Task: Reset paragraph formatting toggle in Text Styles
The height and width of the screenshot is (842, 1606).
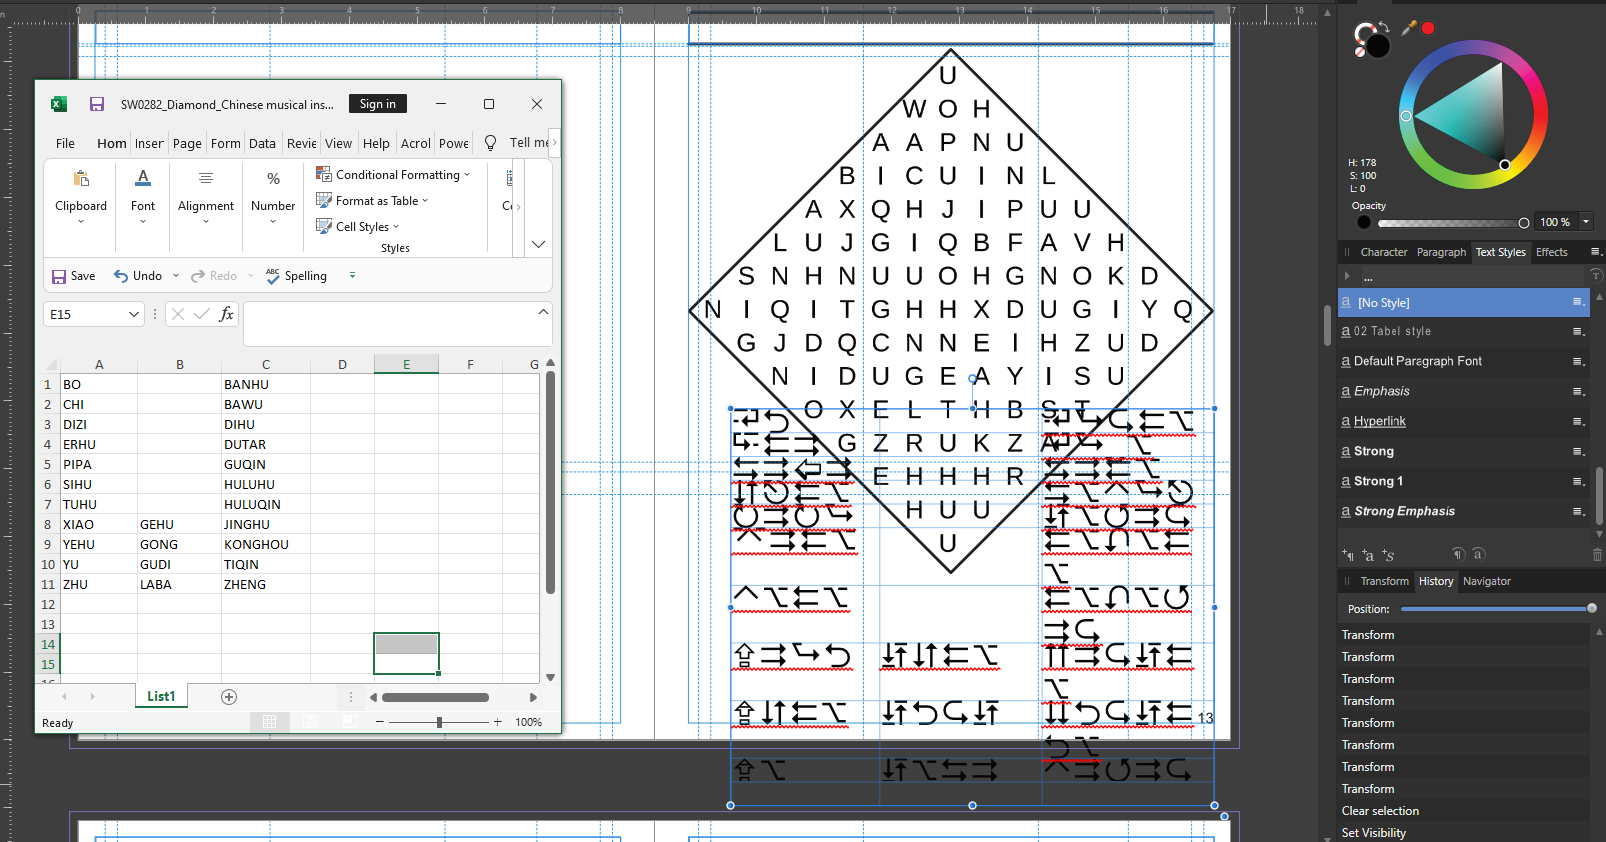Action: 1458,554
